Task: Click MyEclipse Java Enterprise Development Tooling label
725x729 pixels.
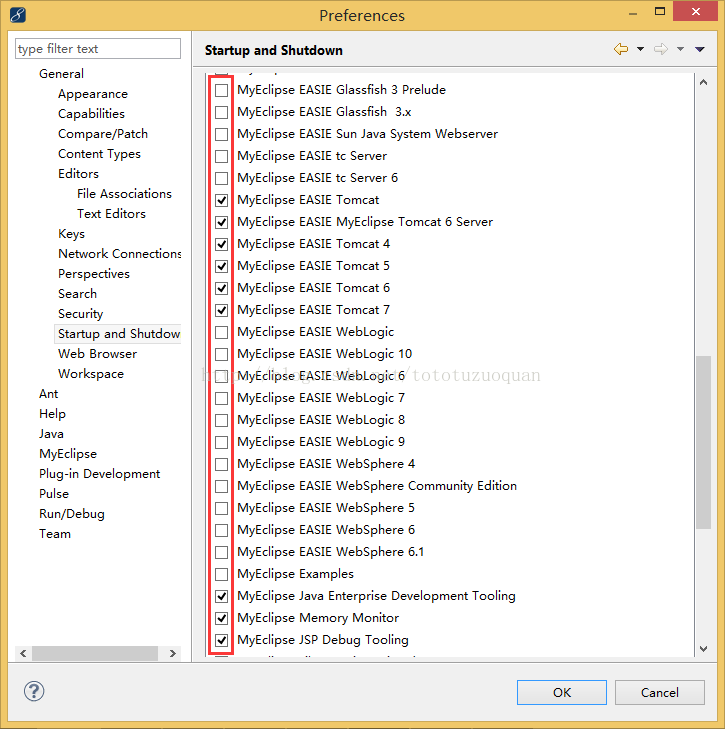Action: click(376, 596)
